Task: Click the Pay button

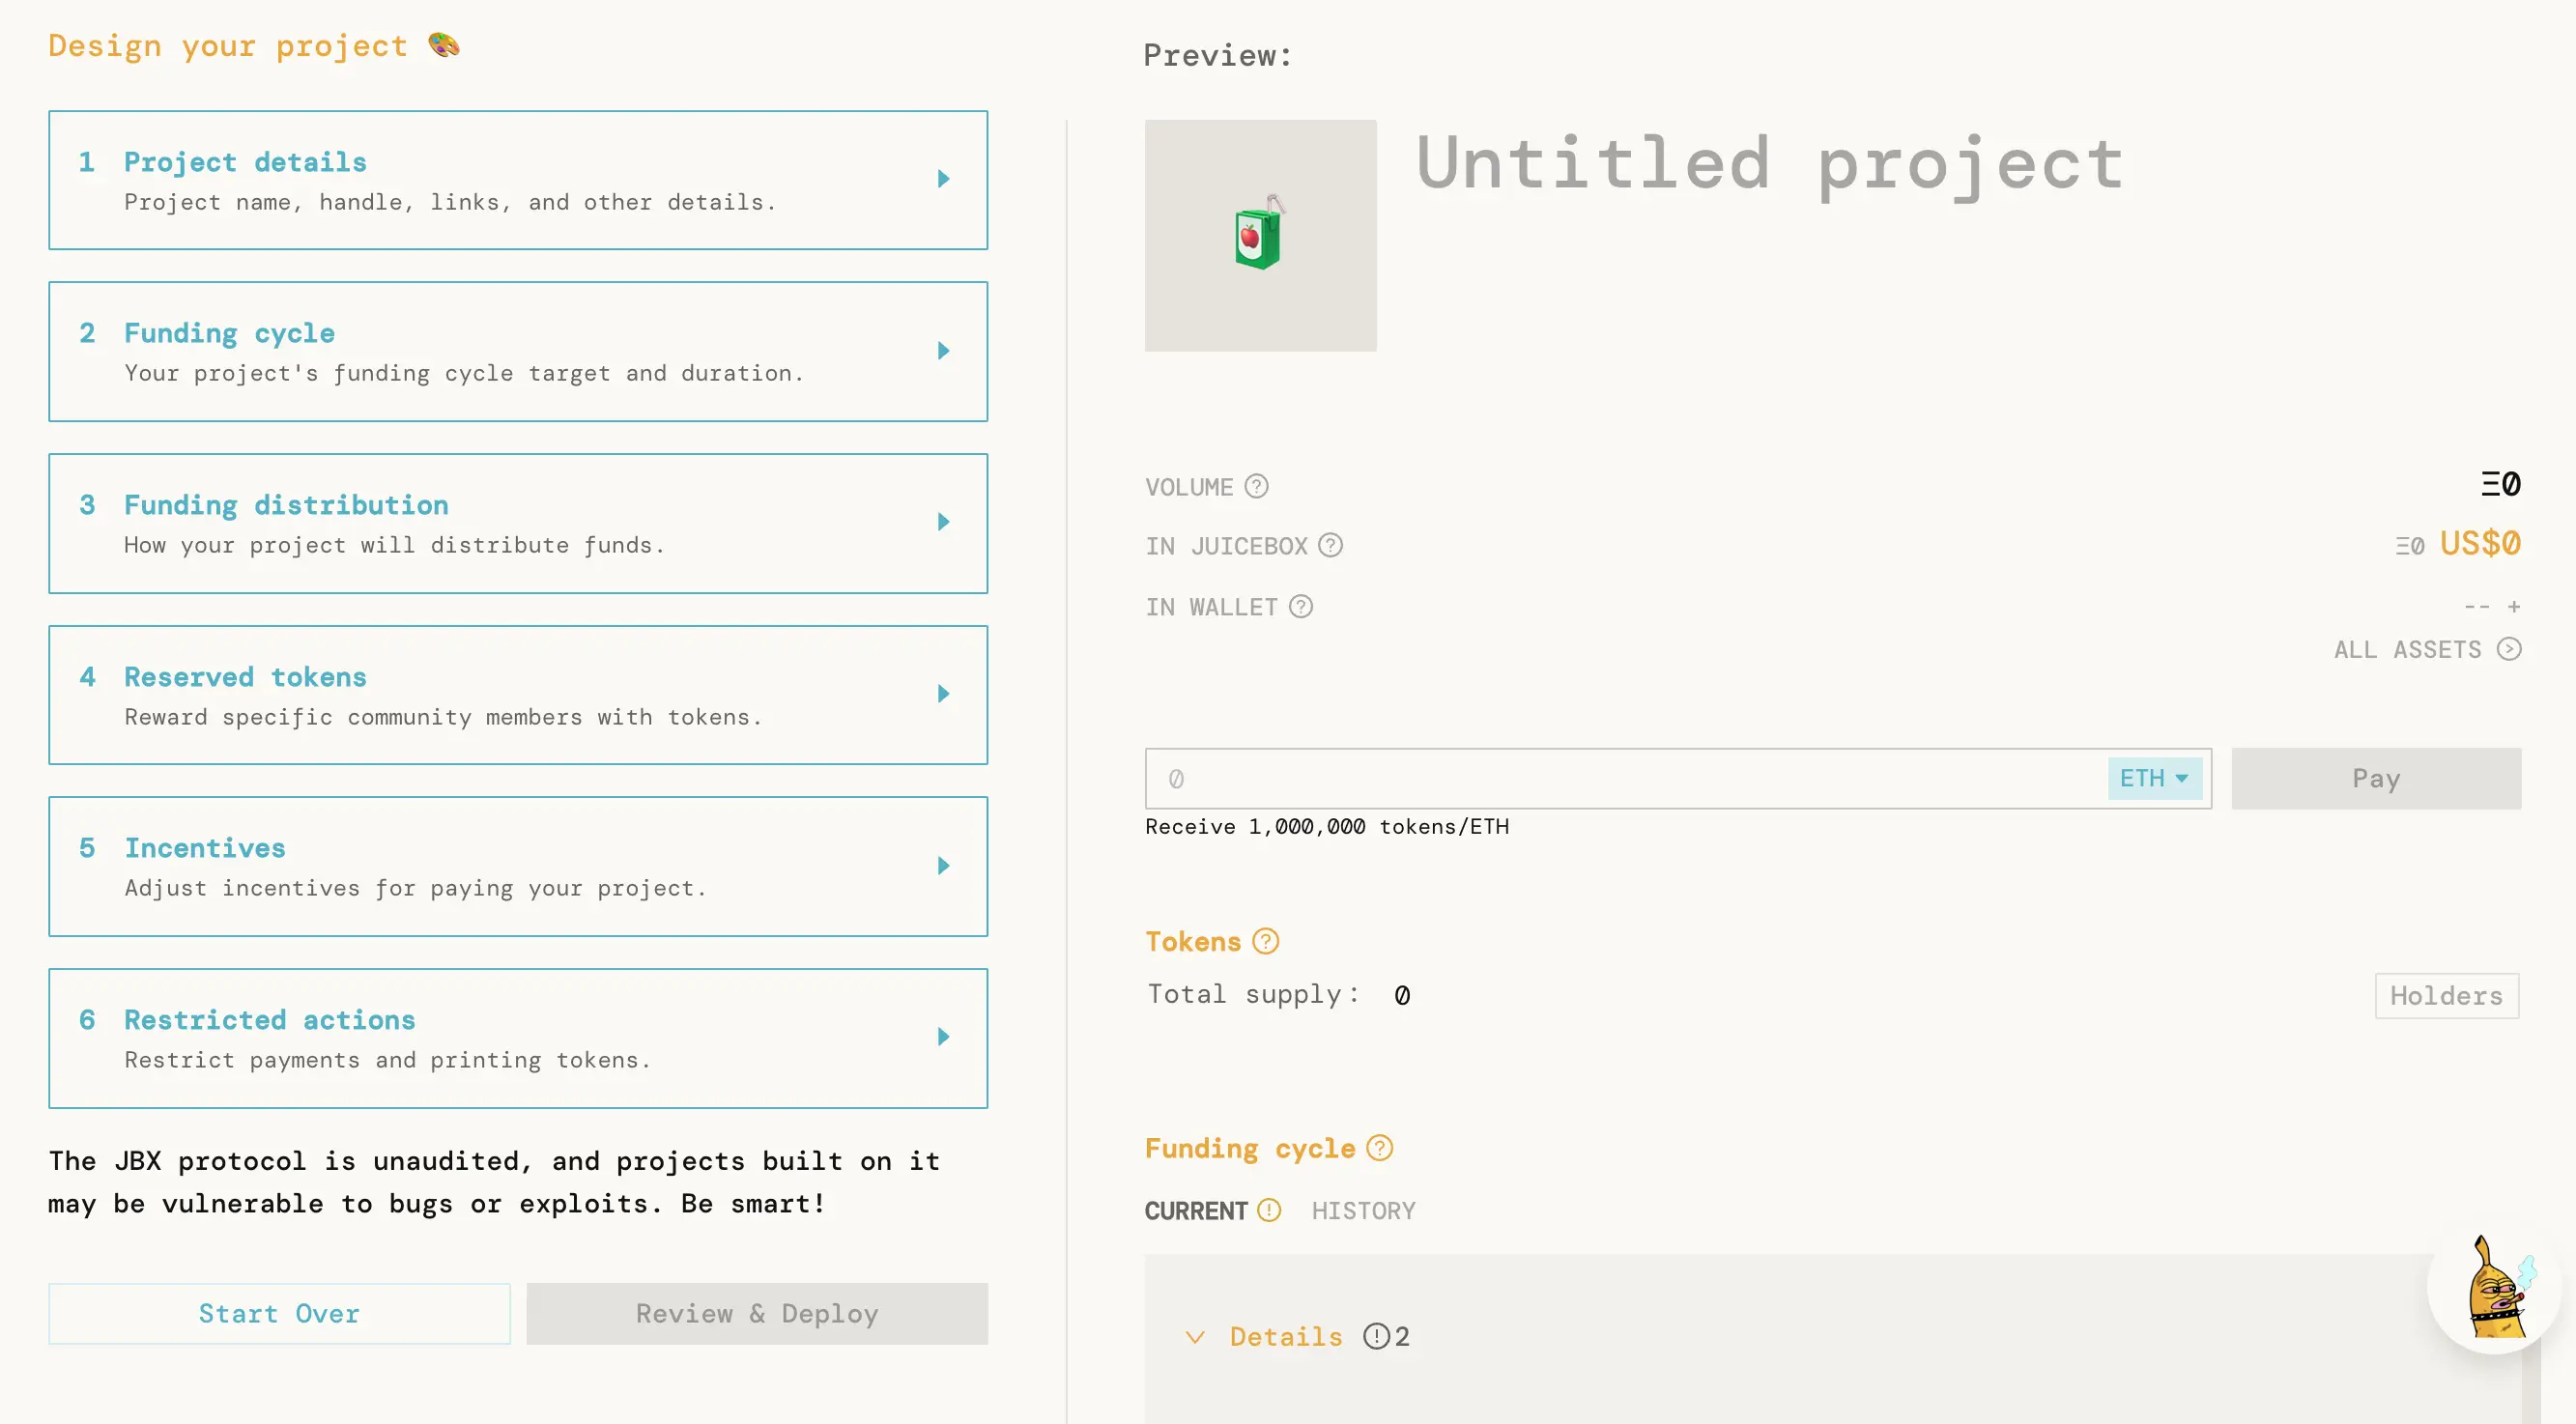Action: click(x=2376, y=779)
